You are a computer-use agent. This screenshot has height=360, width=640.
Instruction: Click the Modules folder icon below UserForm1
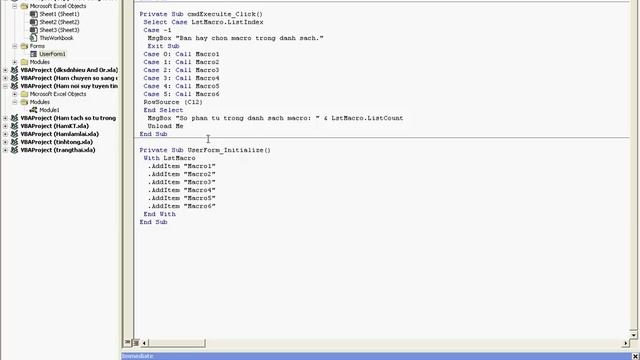point(24,62)
